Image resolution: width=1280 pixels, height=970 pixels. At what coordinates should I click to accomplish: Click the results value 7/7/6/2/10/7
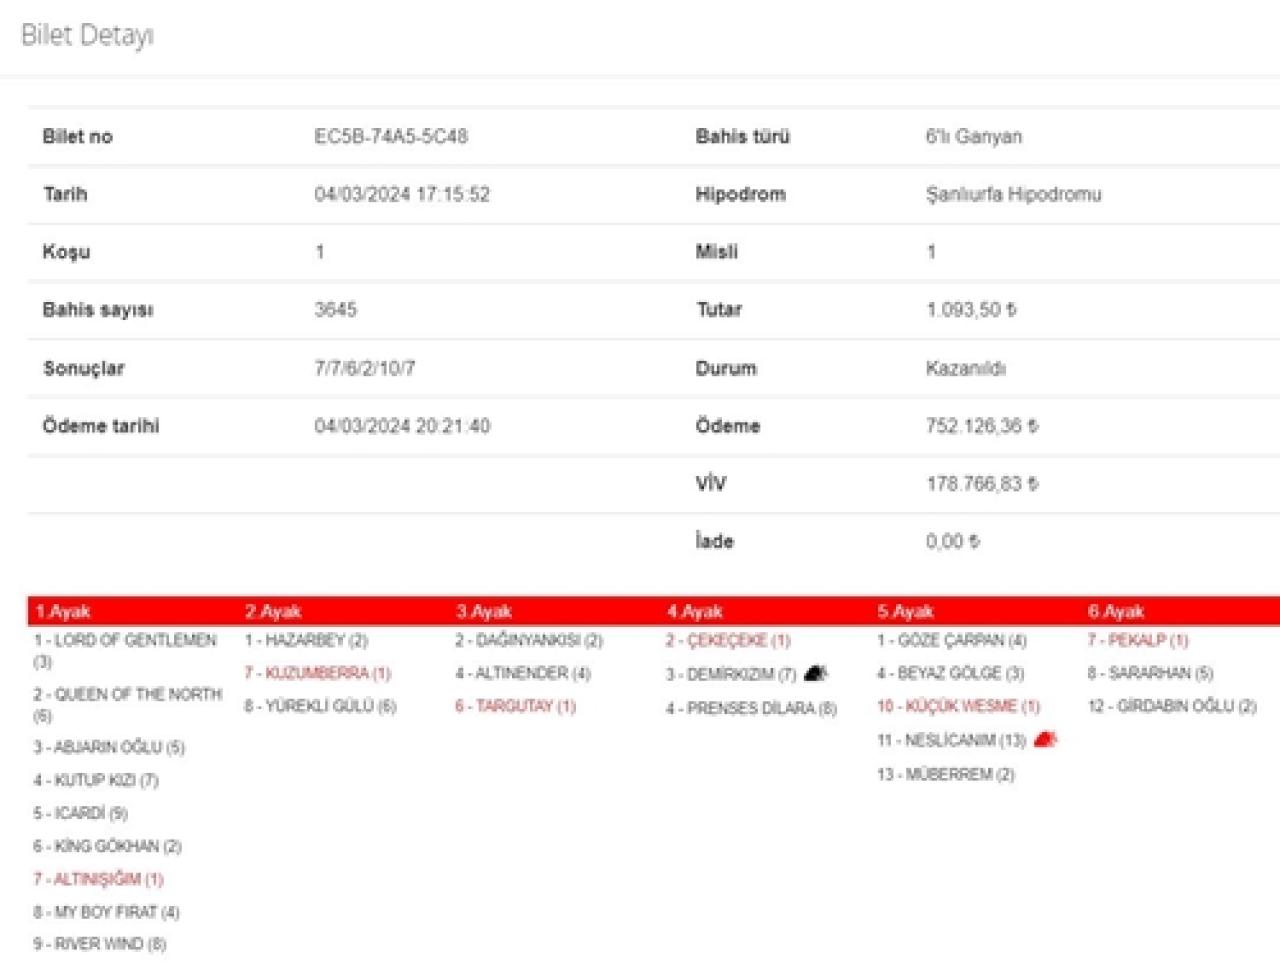pyautogui.click(x=364, y=368)
